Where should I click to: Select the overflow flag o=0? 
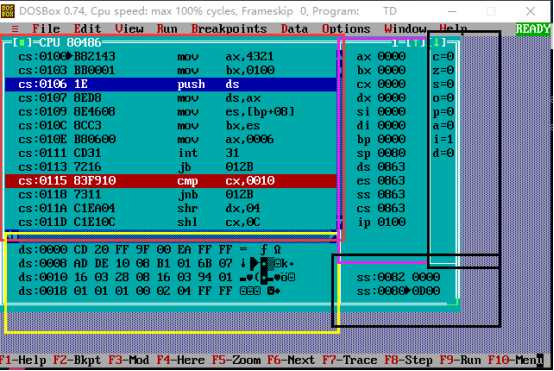443,98
